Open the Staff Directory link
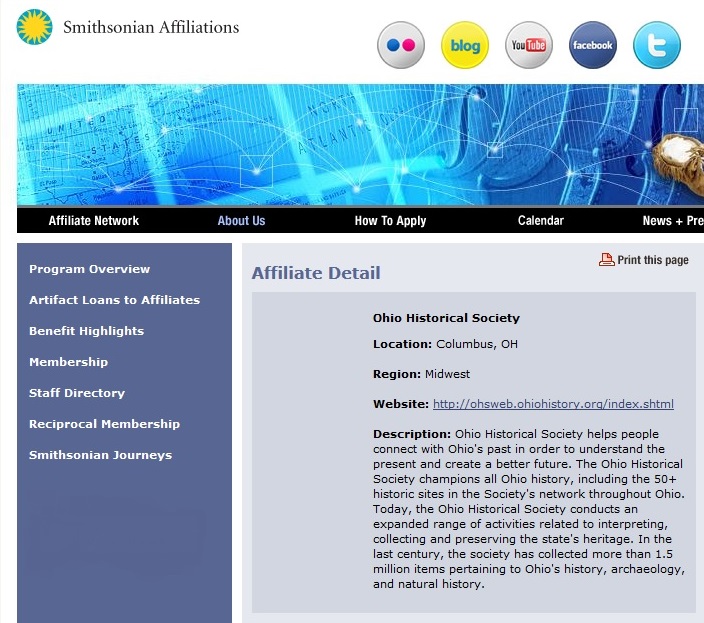Screen dimensions: 704x623 pos(77,393)
